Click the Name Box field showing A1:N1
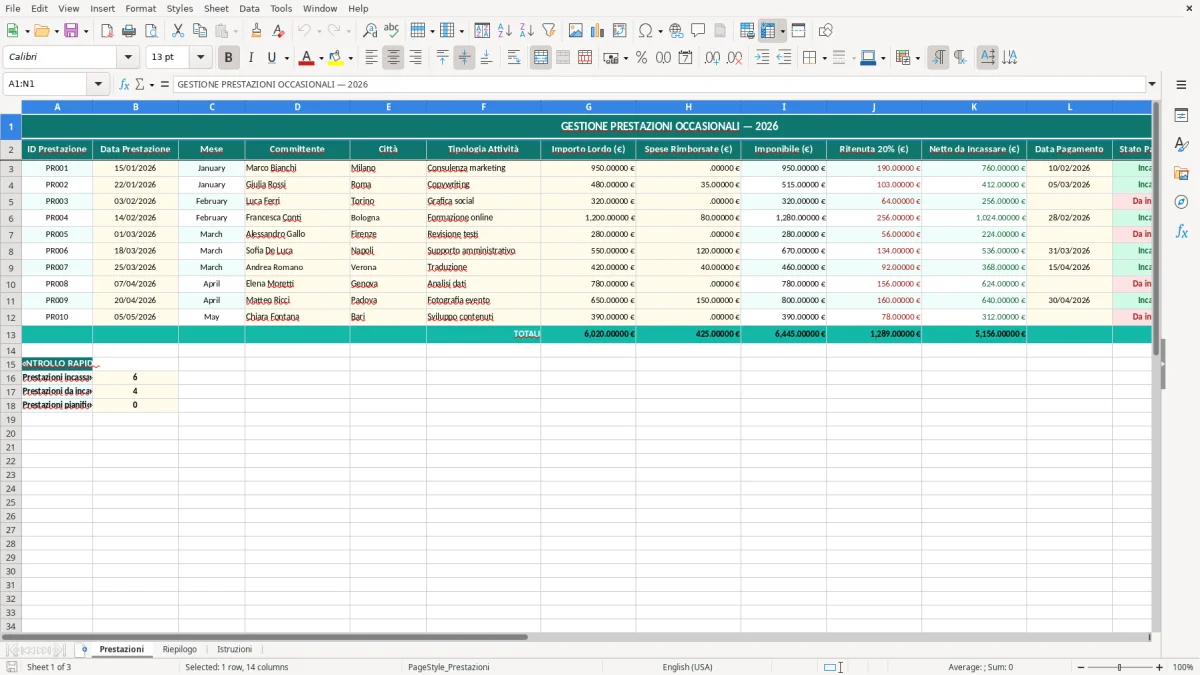1200x675 pixels. (46, 85)
